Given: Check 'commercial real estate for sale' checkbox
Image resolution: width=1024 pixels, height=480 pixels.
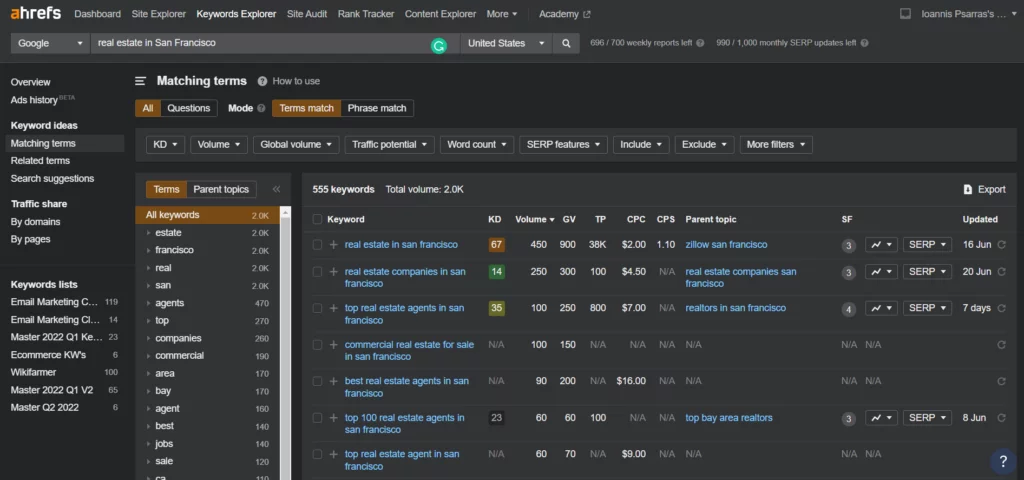Looking at the screenshot, I should [x=317, y=345].
